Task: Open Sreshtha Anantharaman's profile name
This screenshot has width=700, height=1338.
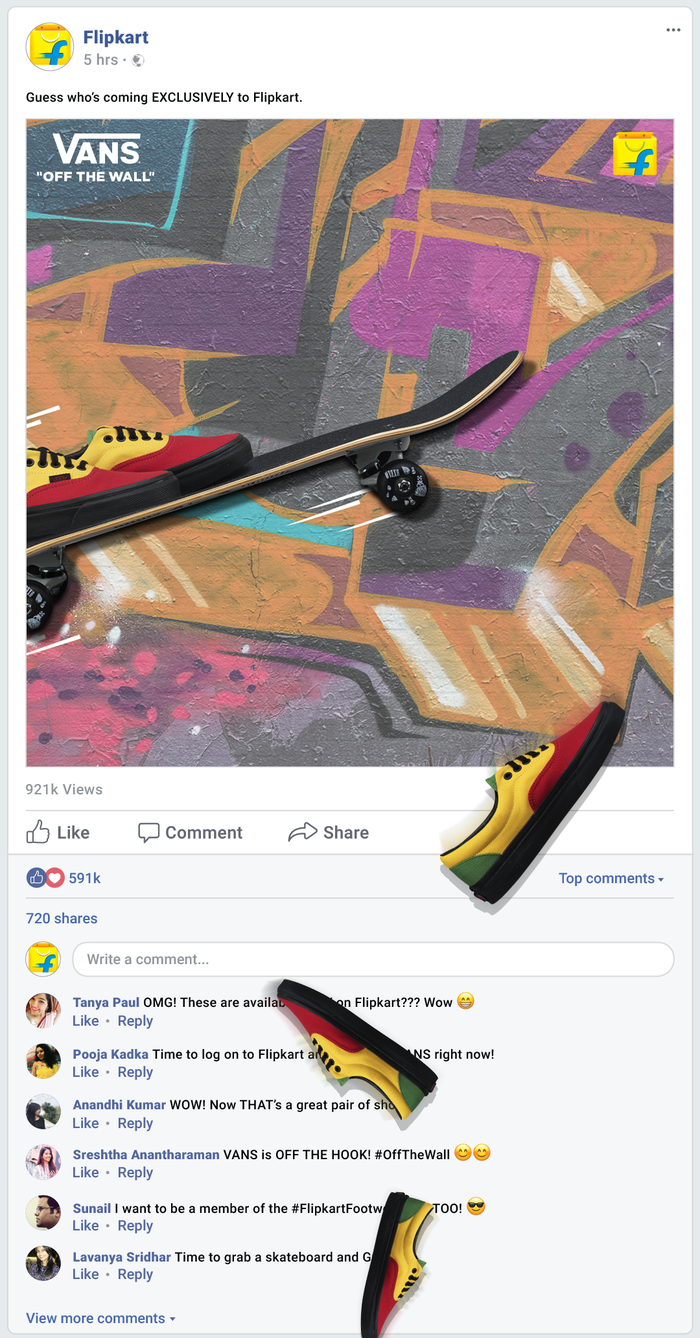Action: pos(146,1154)
